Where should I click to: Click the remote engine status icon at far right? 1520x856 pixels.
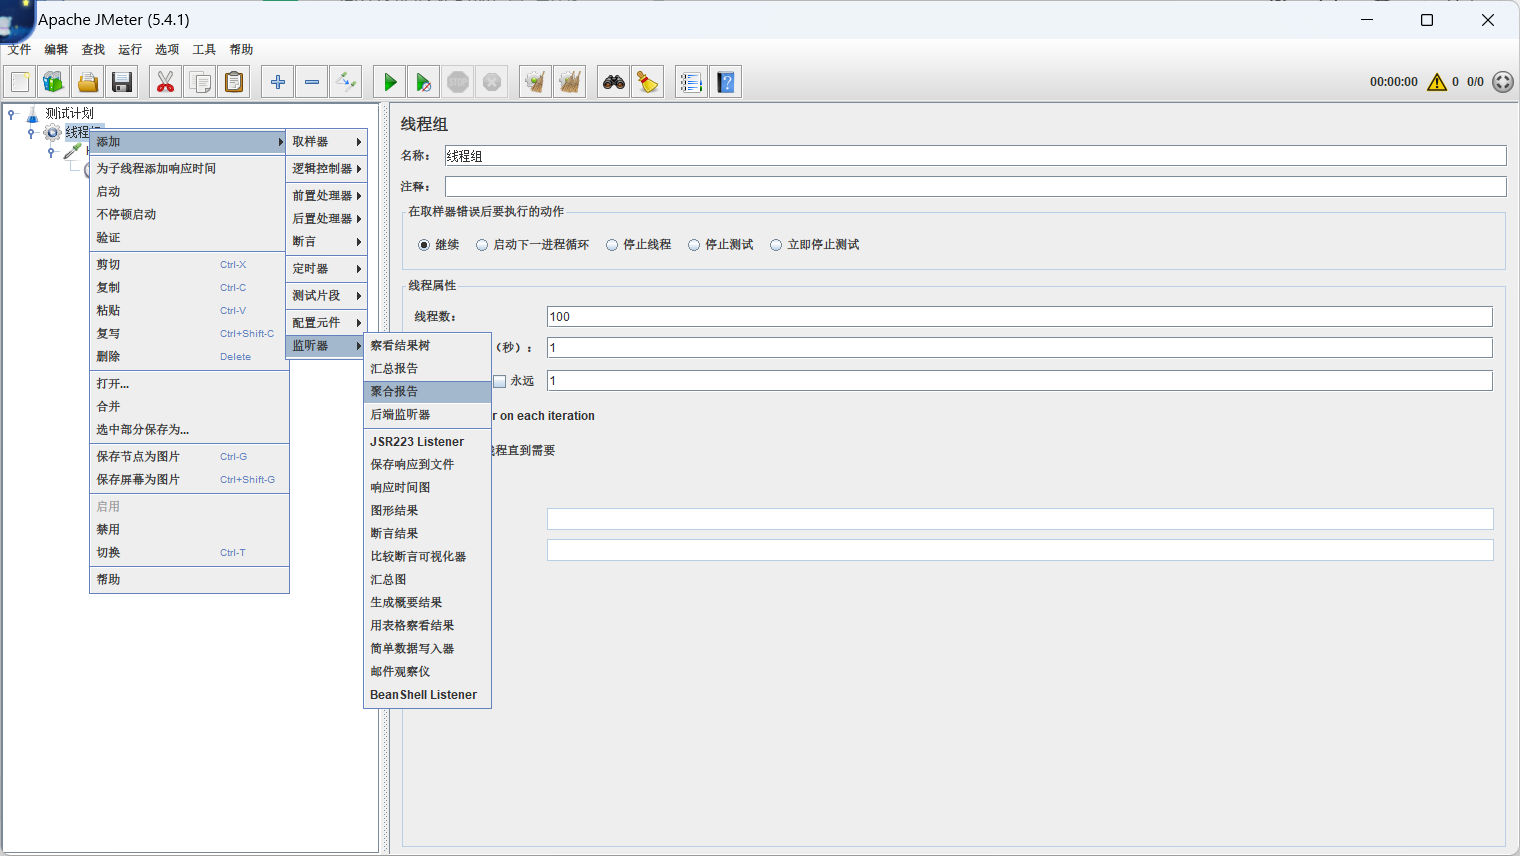coord(1503,82)
